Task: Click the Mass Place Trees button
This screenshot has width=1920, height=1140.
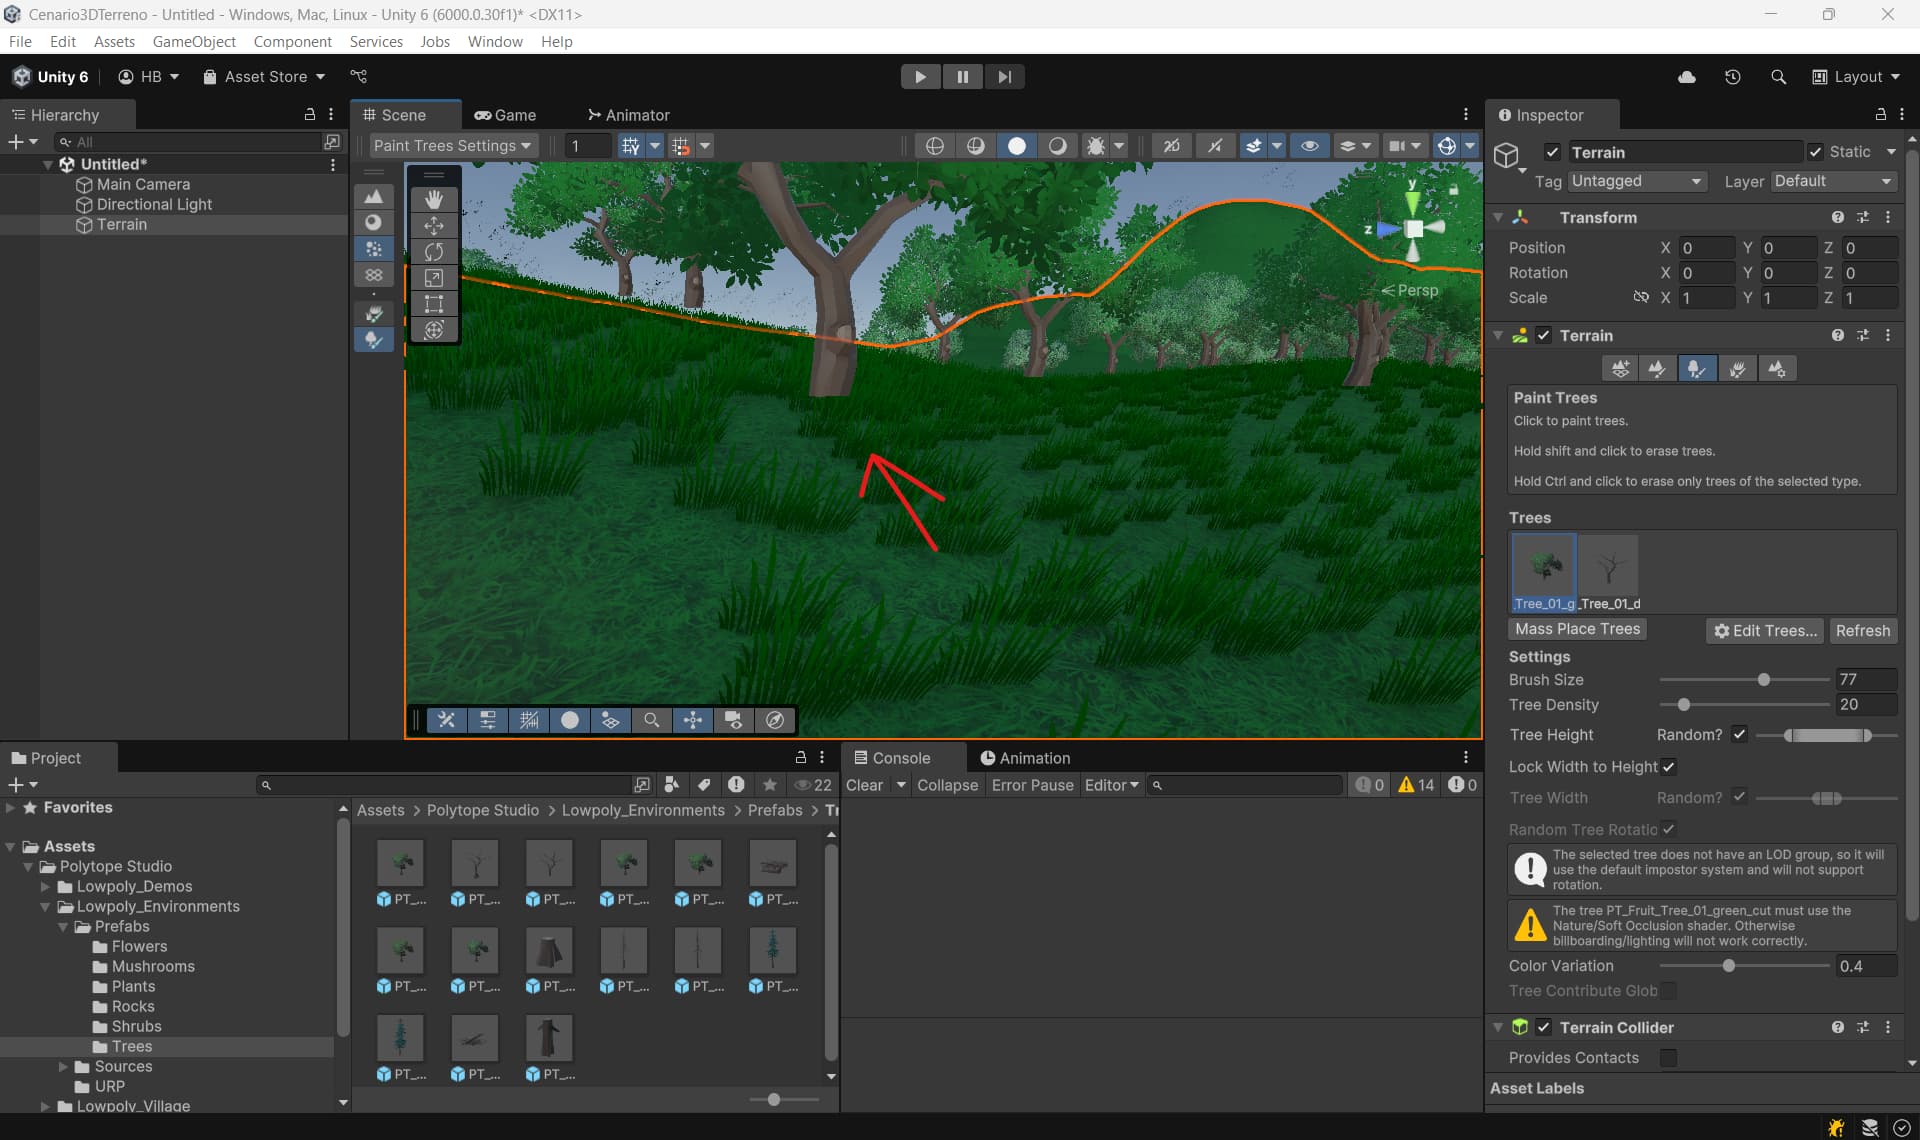Action: pos(1577,630)
